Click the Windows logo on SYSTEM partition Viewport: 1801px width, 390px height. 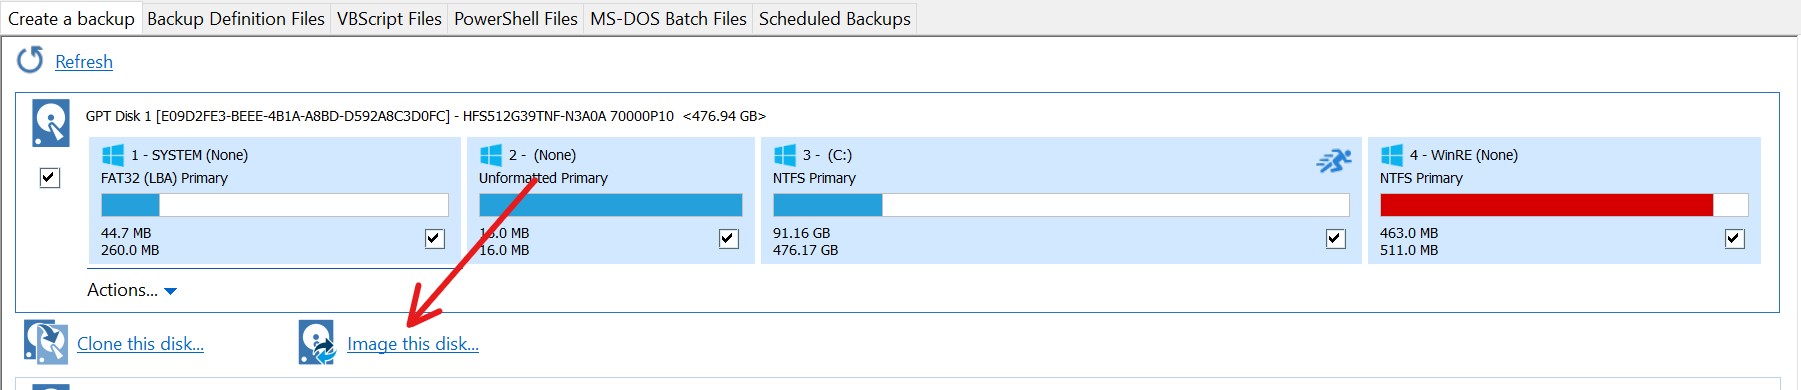(113, 155)
